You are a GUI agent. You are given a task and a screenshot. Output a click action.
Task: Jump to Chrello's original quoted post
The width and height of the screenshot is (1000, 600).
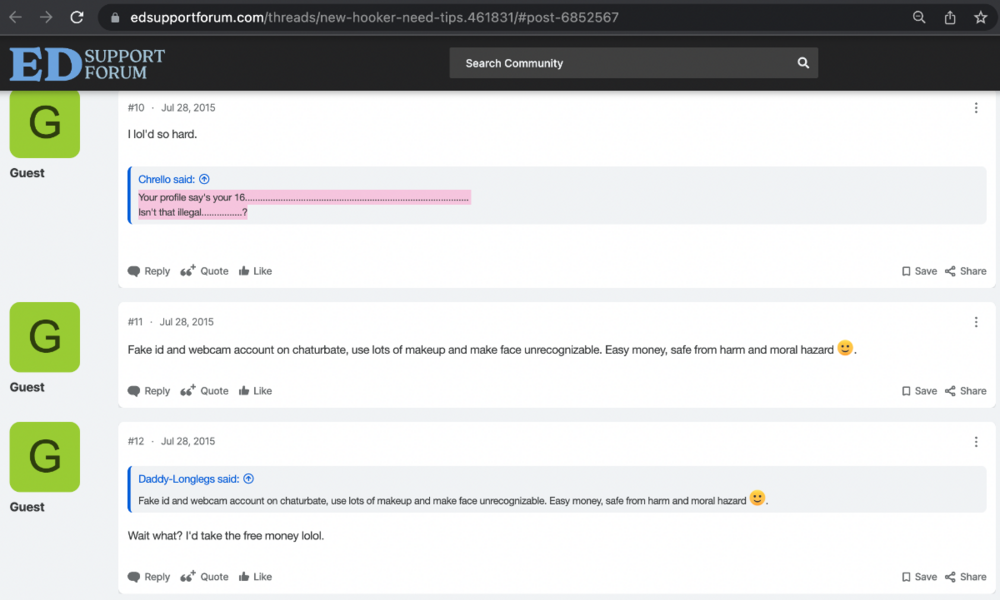click(204, 179)
